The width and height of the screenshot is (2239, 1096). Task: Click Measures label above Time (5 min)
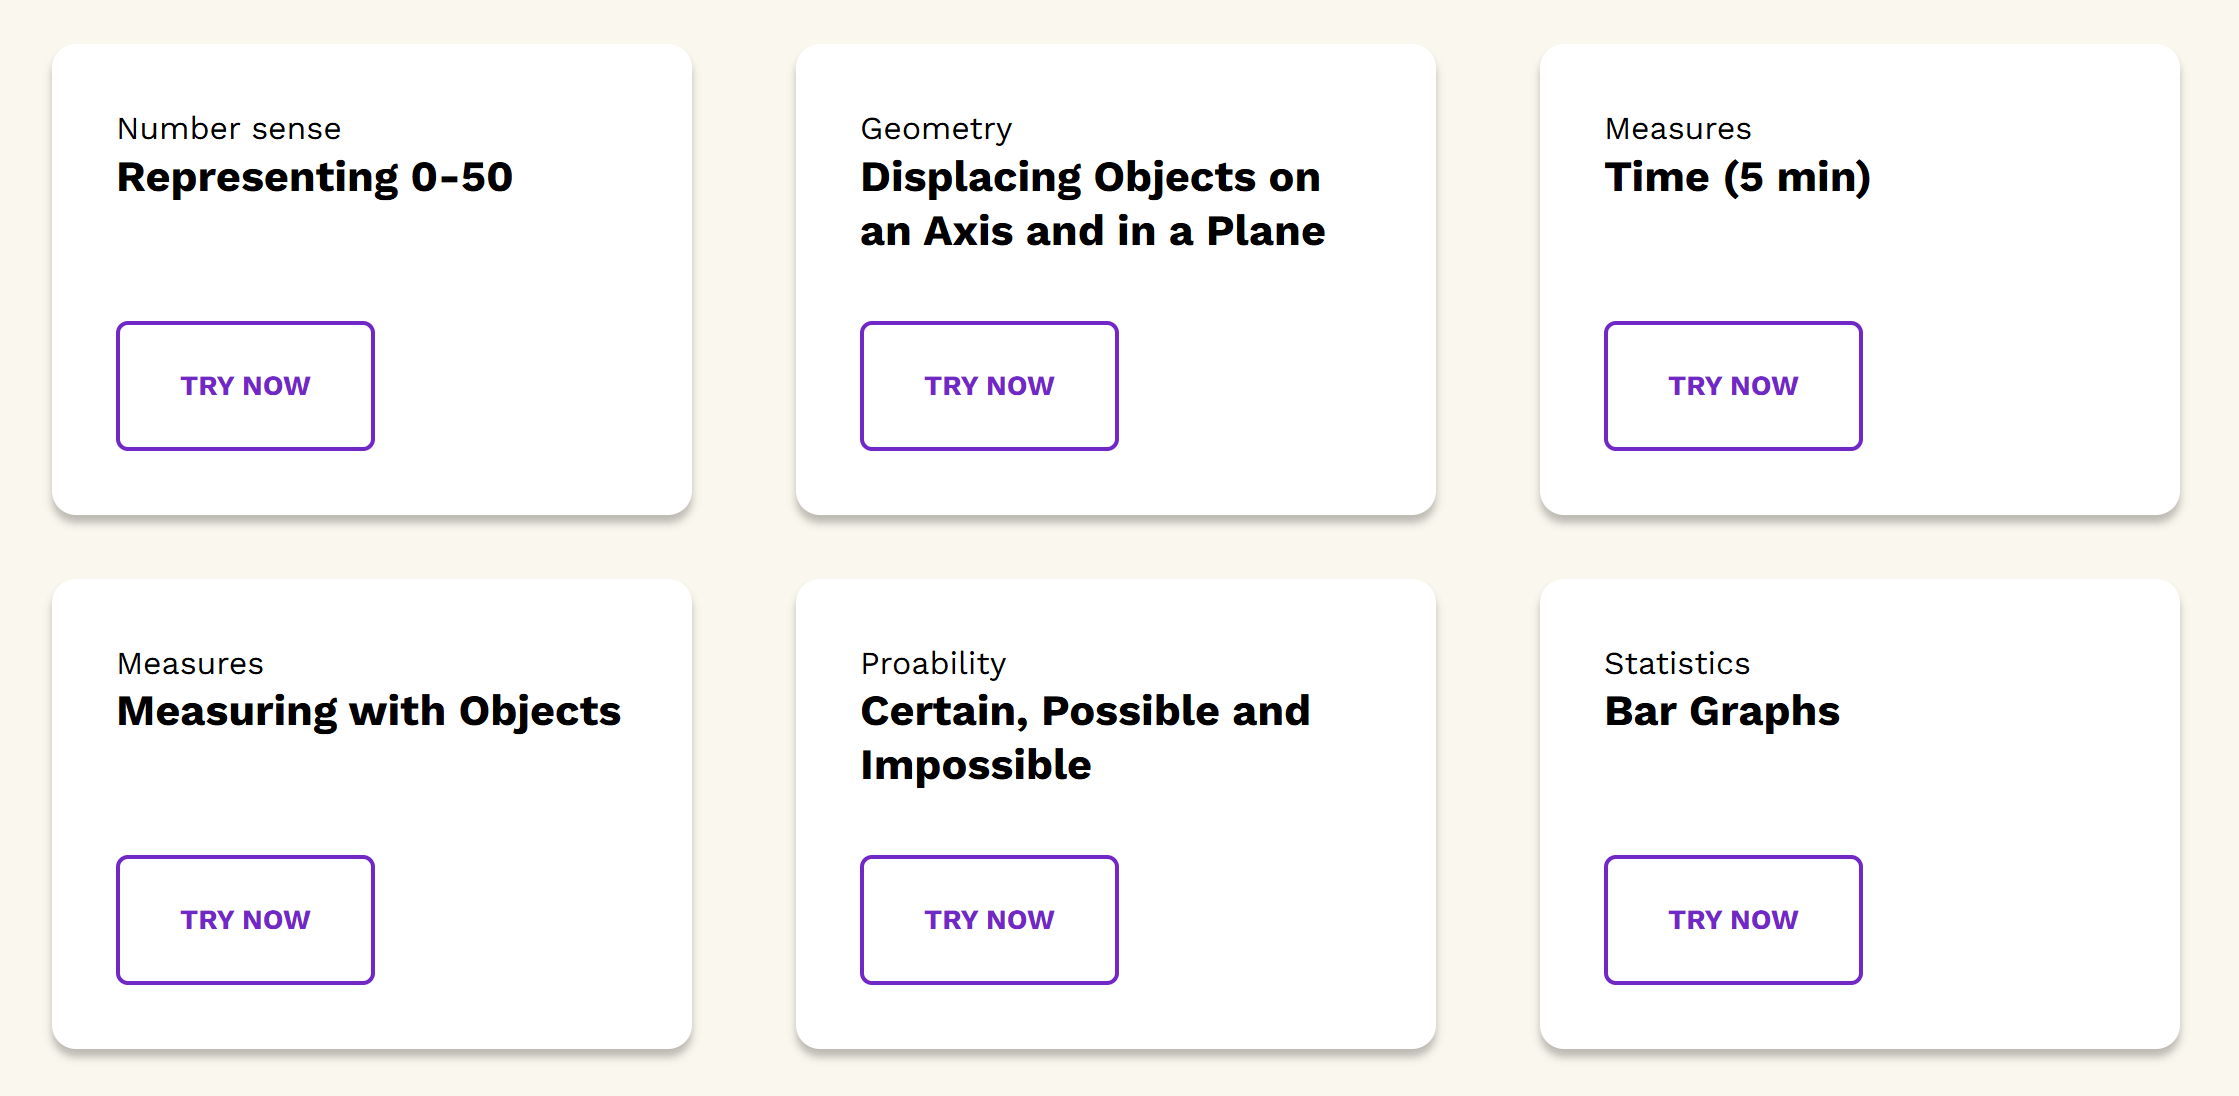click(1678, 129)
